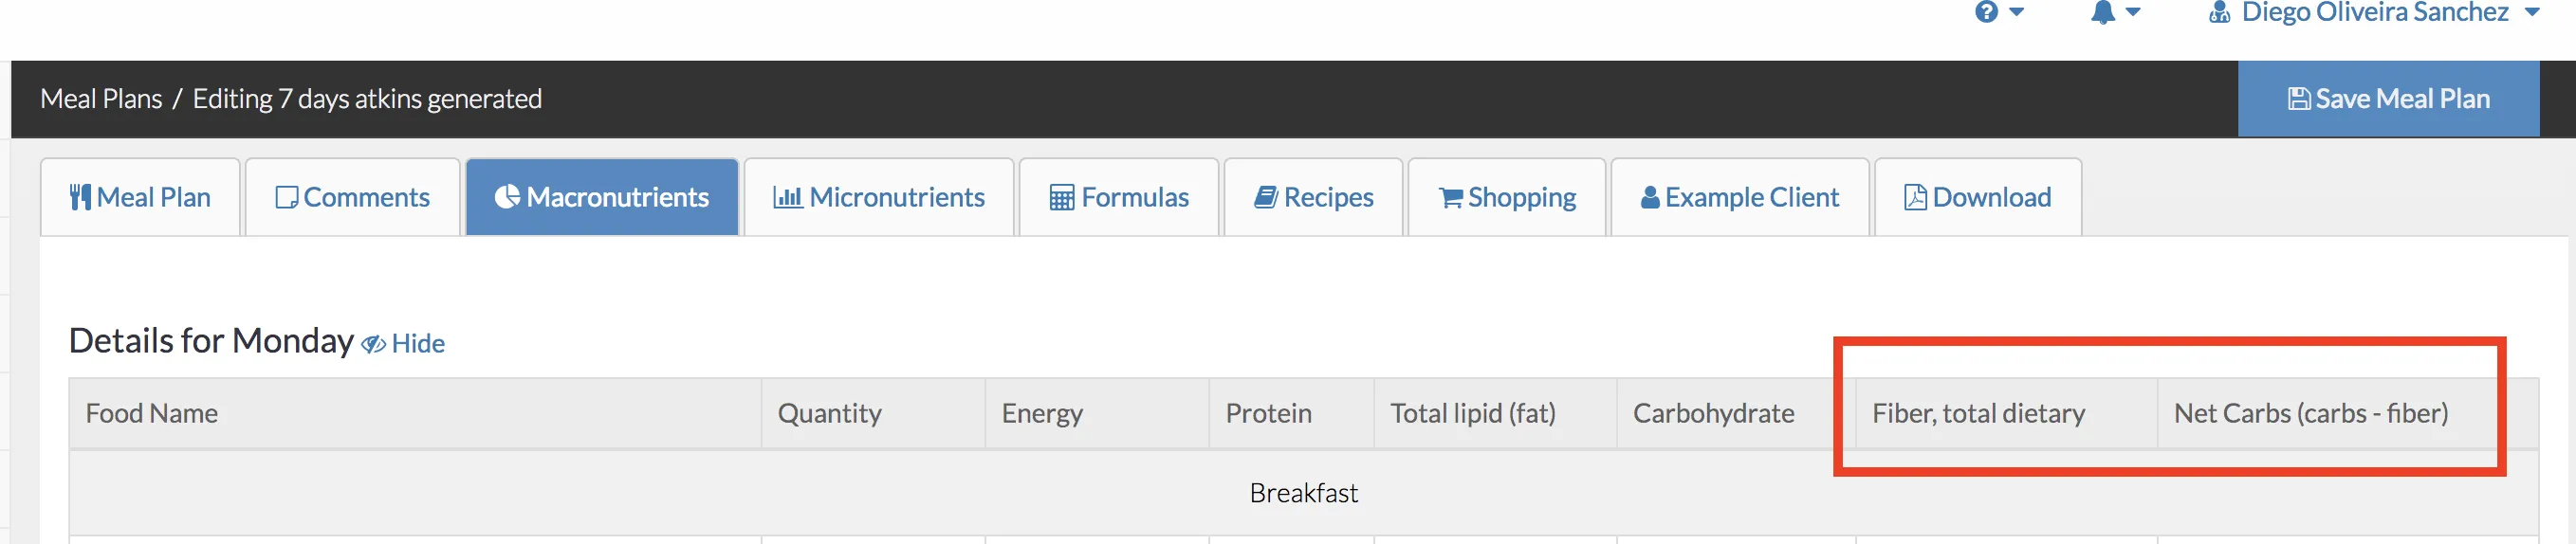Switch to the Comments tab

point(353,197)
